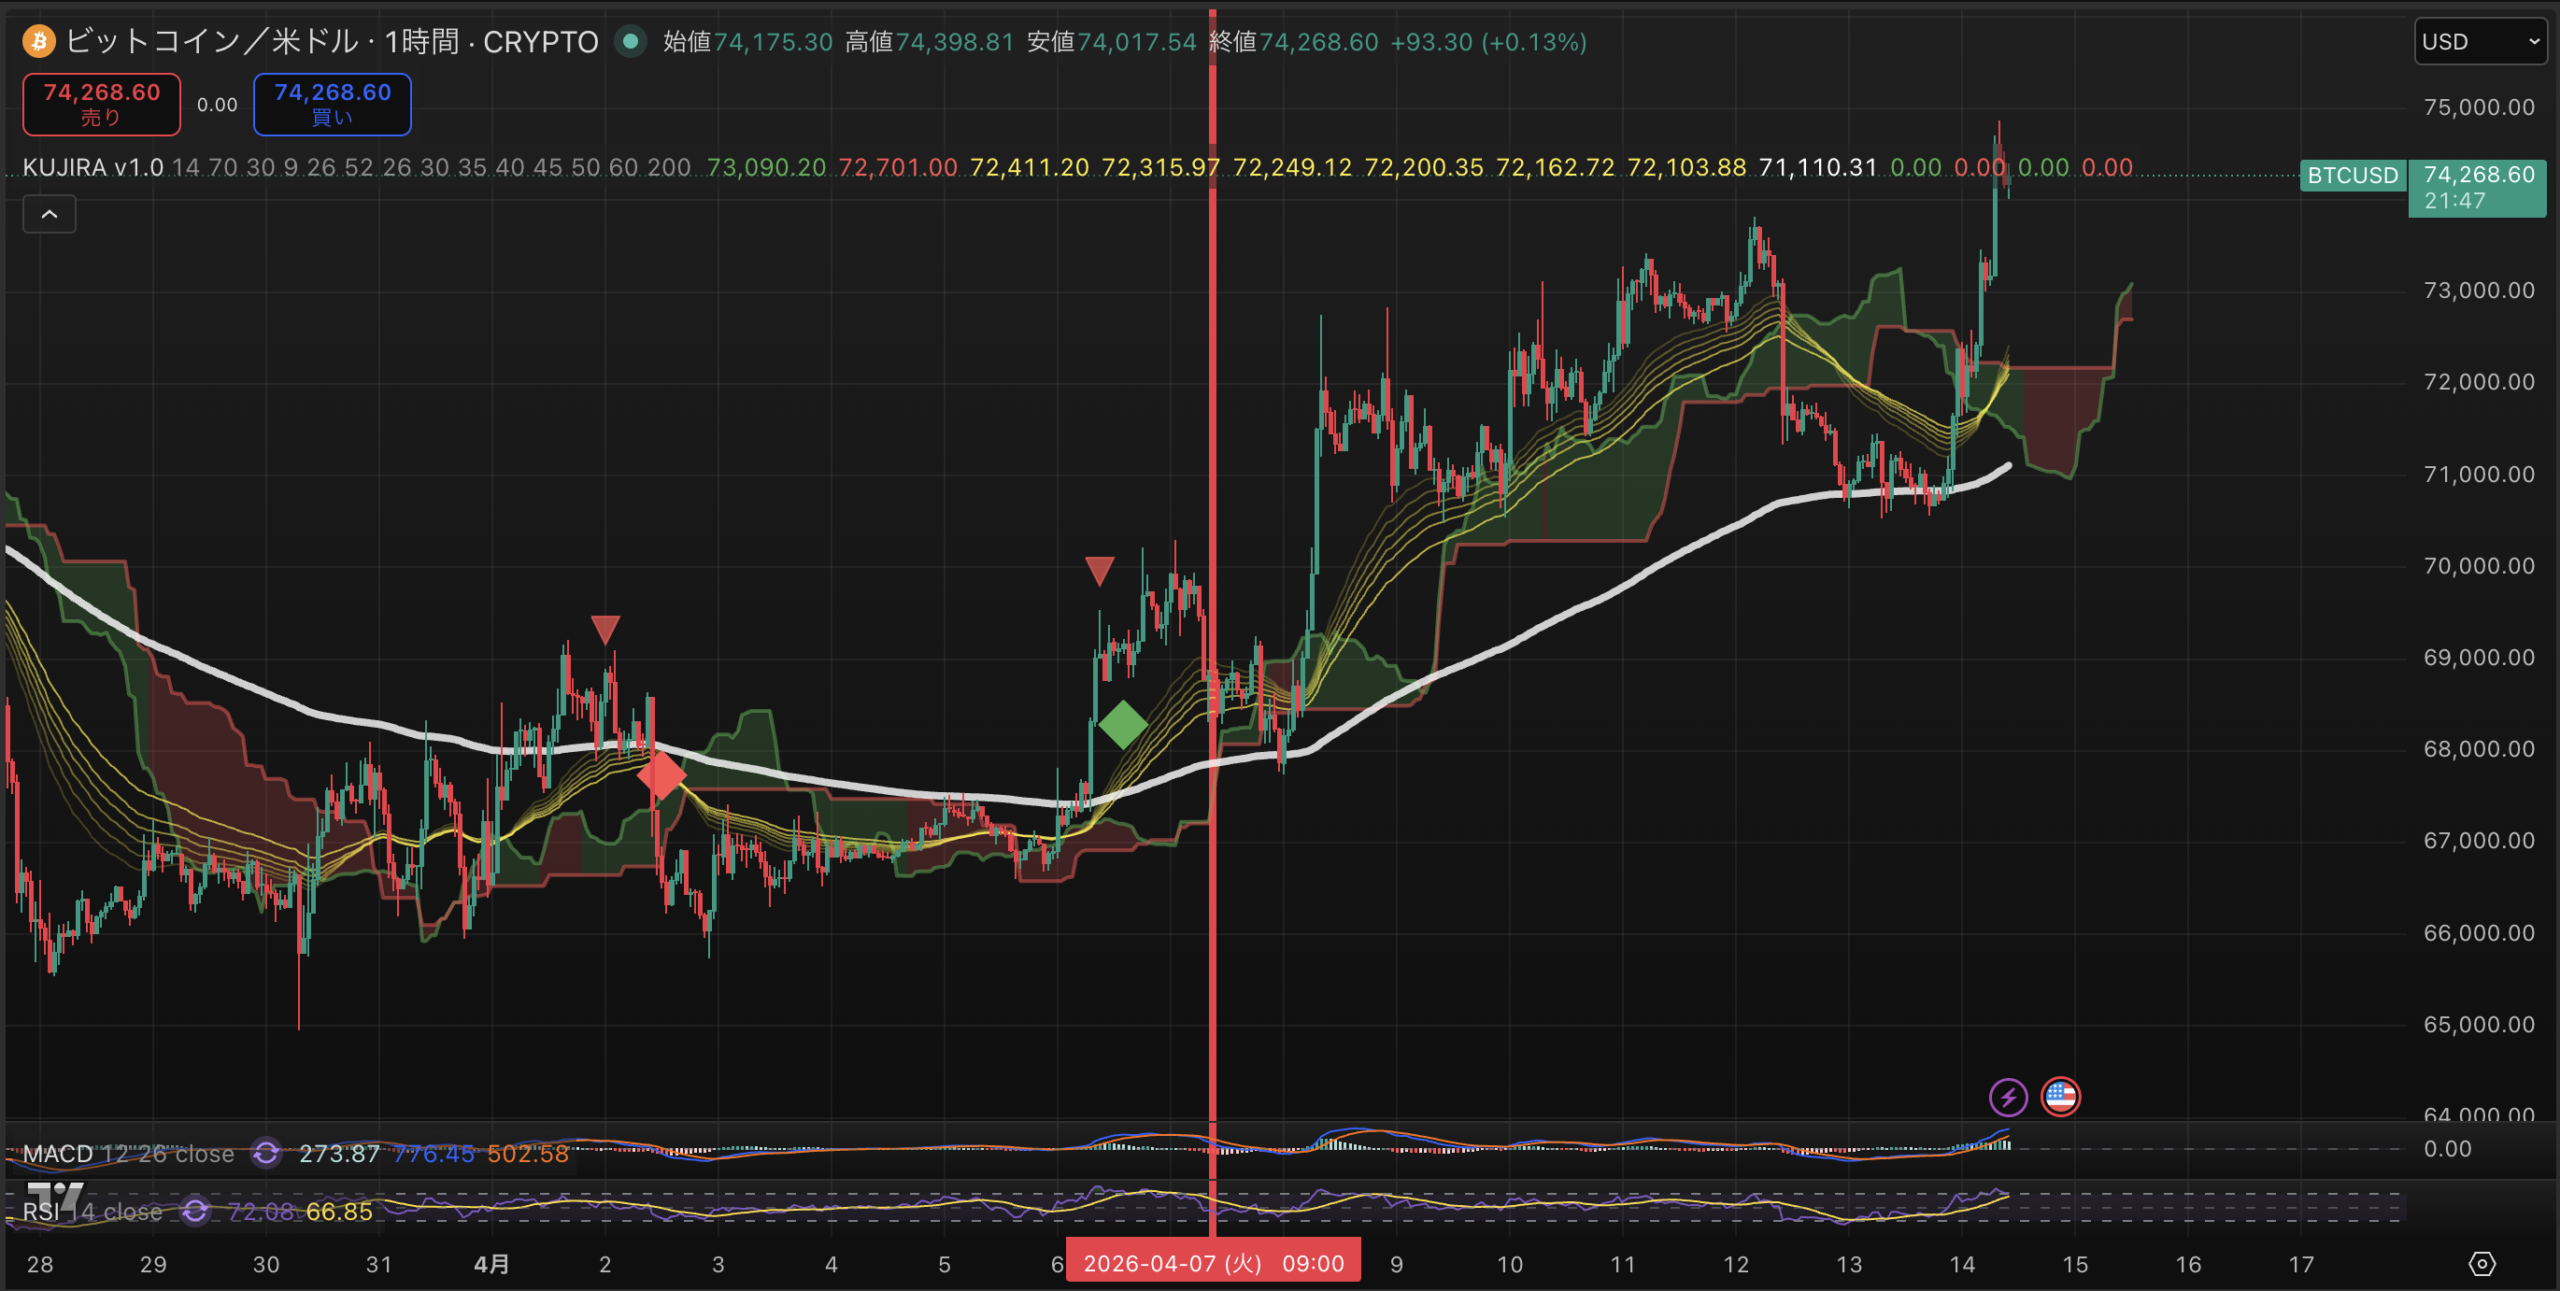Select the MACD indicator legend label
This screenshot has height=1291, width=2560.
click(x=57, y=1154)
